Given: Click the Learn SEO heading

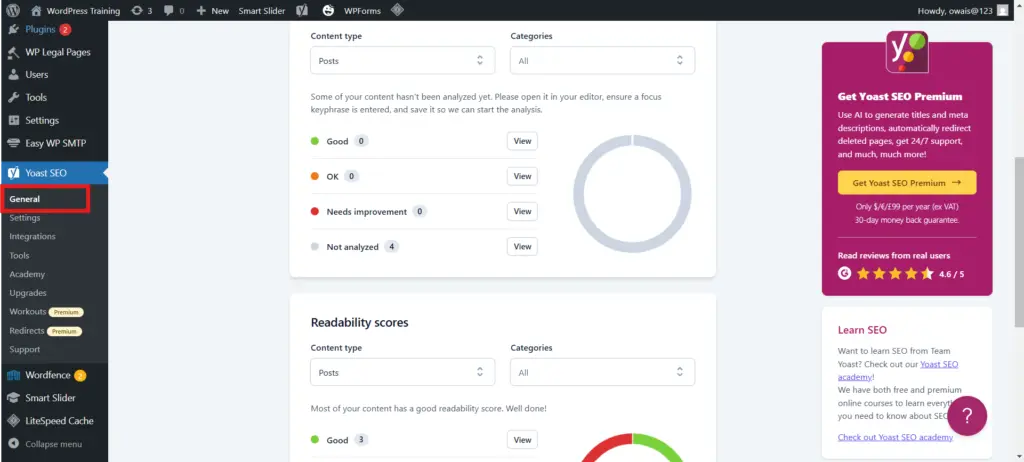Looking at the screenshot, I should pyautogui.click(x=862, y=330).
